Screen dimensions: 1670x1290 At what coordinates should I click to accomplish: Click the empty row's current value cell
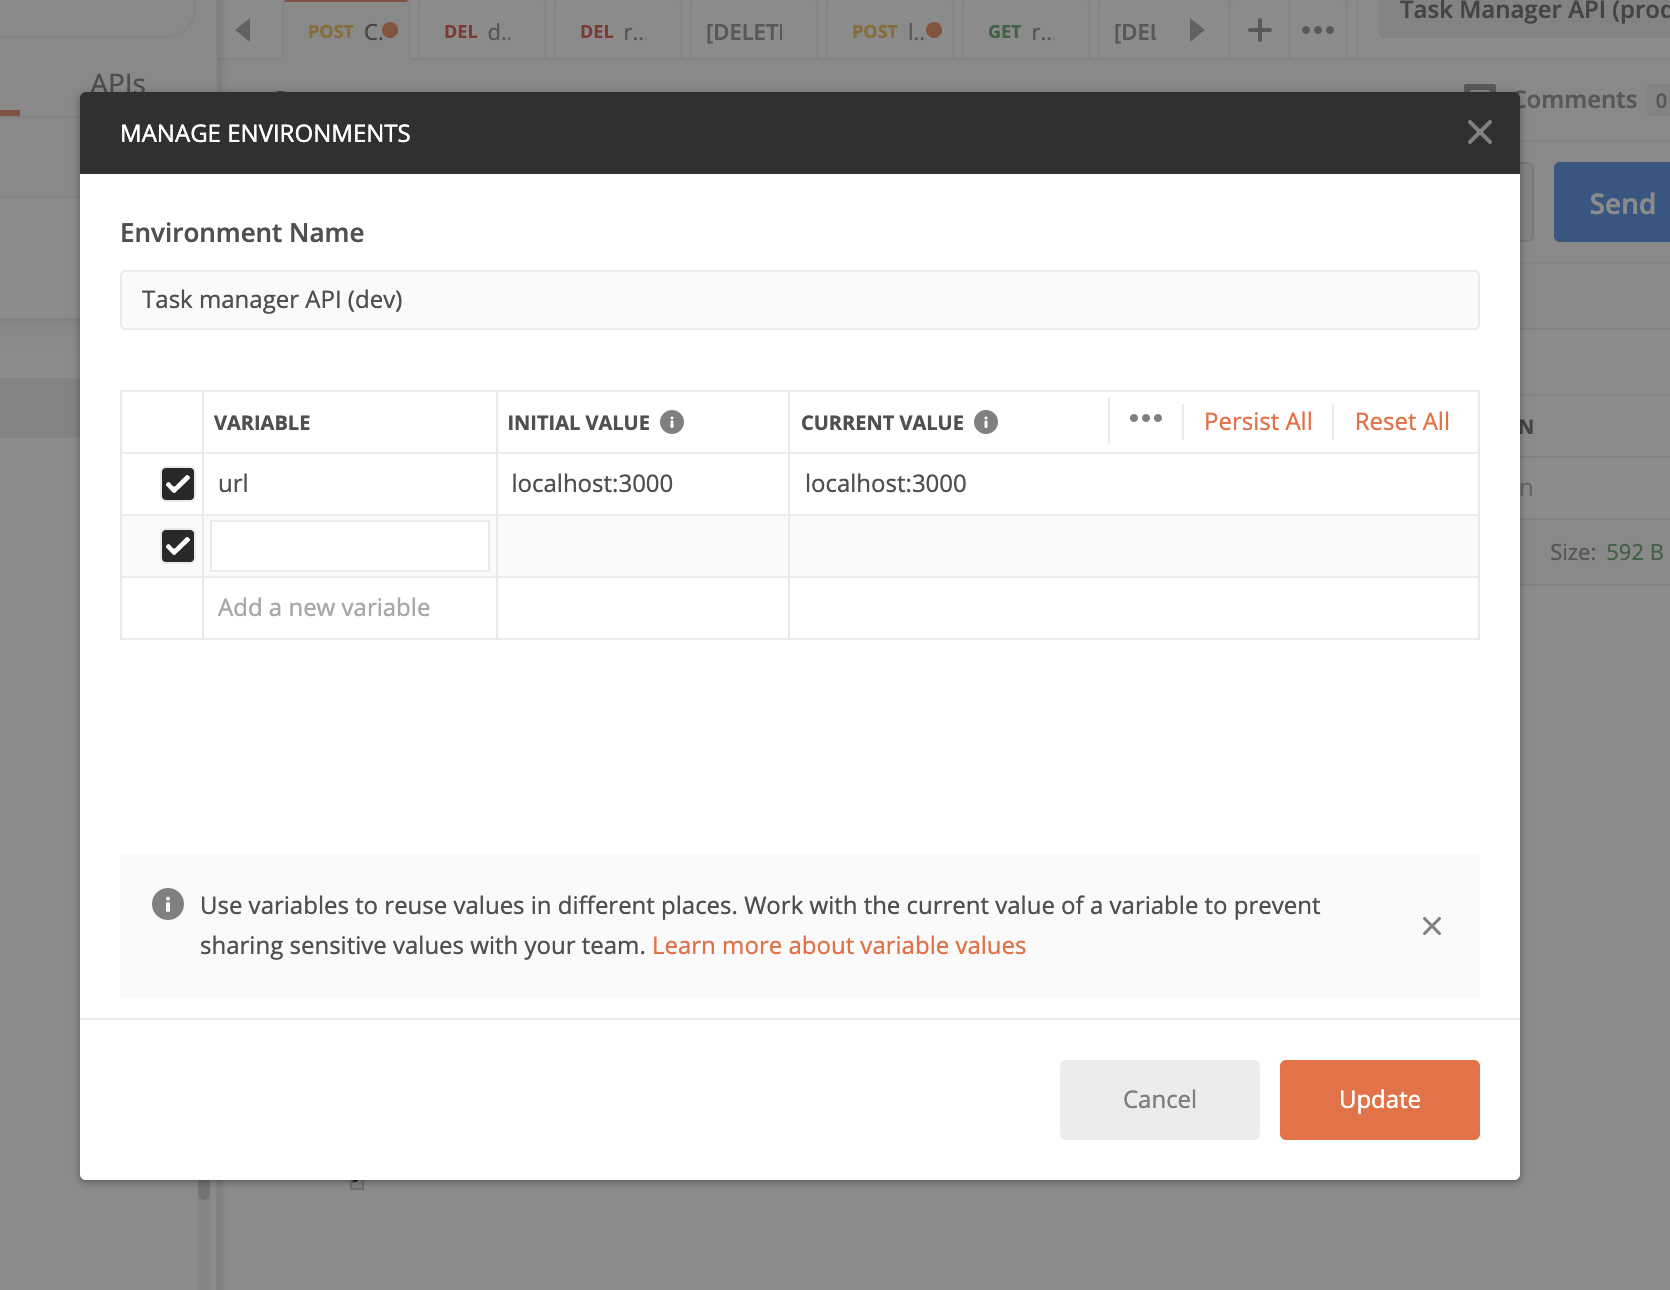click(1134, 546)
